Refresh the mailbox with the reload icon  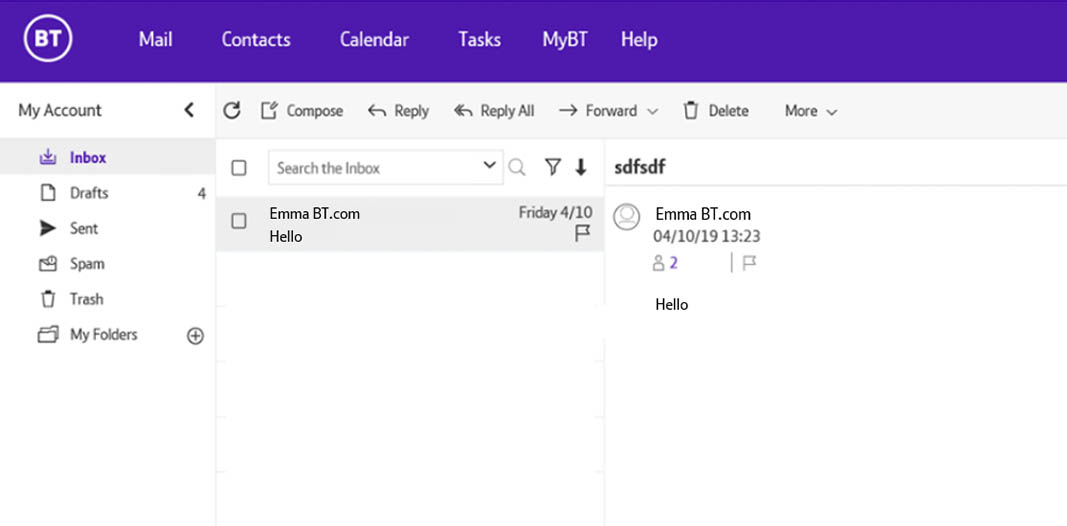point(232,111)
